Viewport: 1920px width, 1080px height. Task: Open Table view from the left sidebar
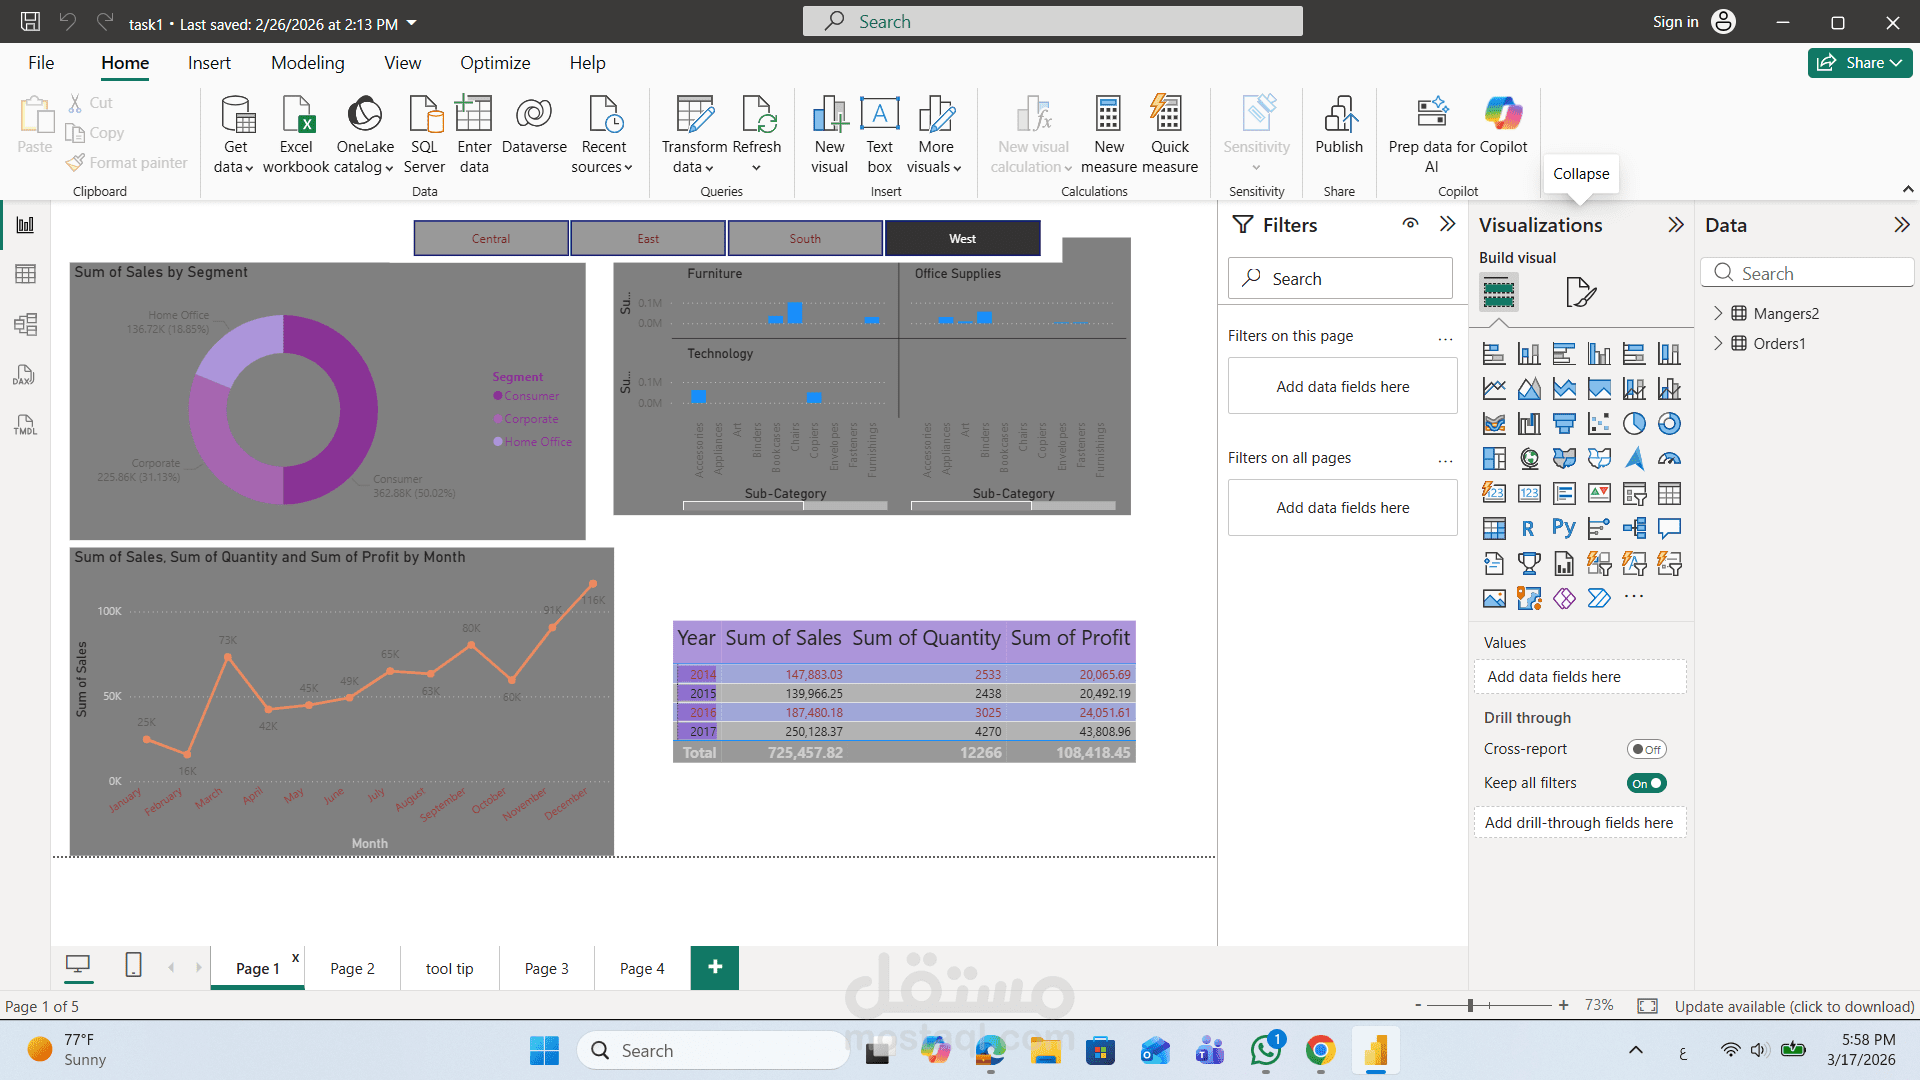[x=24, y=273]
